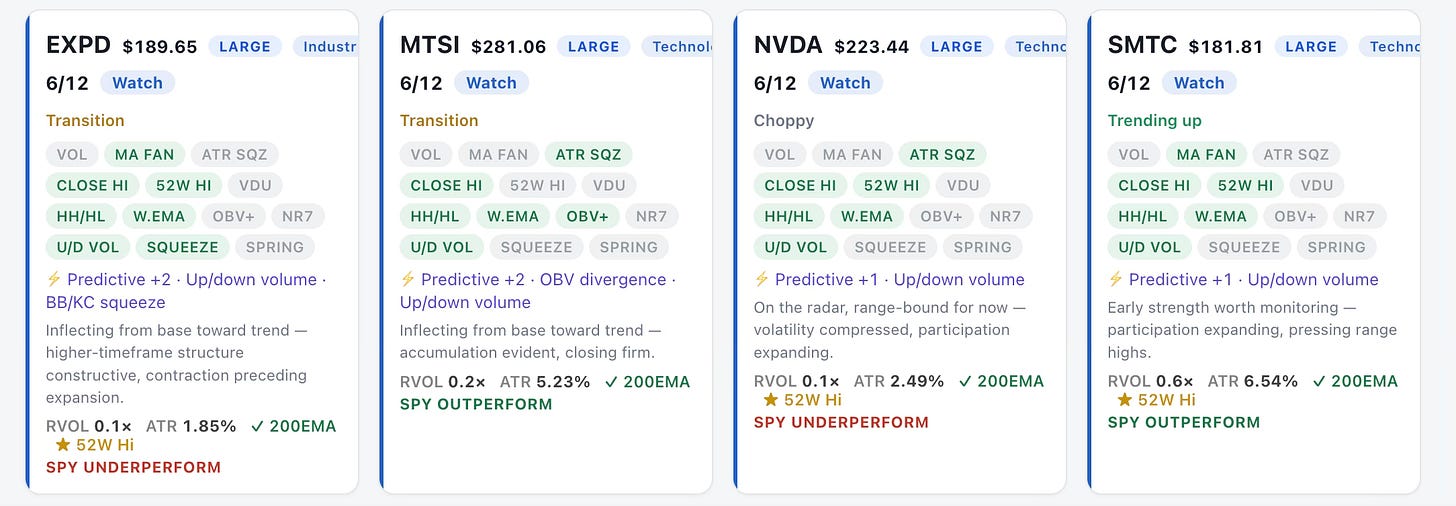Click the gold star 52W Hi icon on NVDA
This screenshot has width=1456, height=506.
coord(771,399)
